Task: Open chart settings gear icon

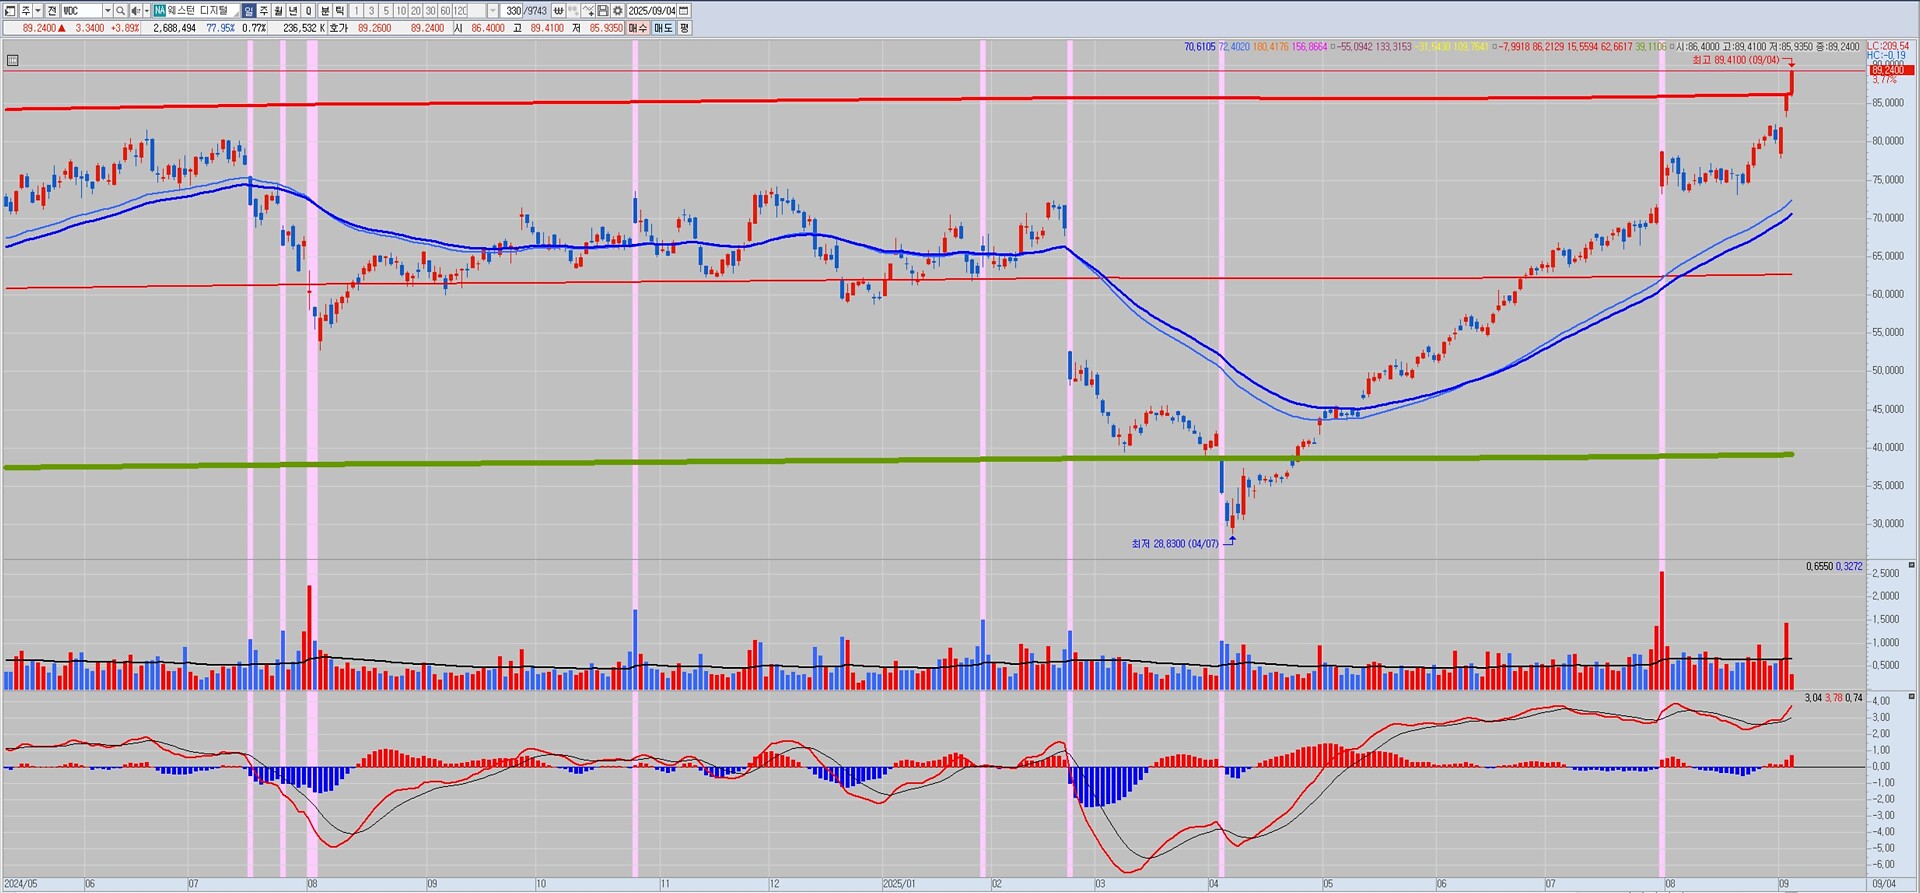Action: pos(618,11)
